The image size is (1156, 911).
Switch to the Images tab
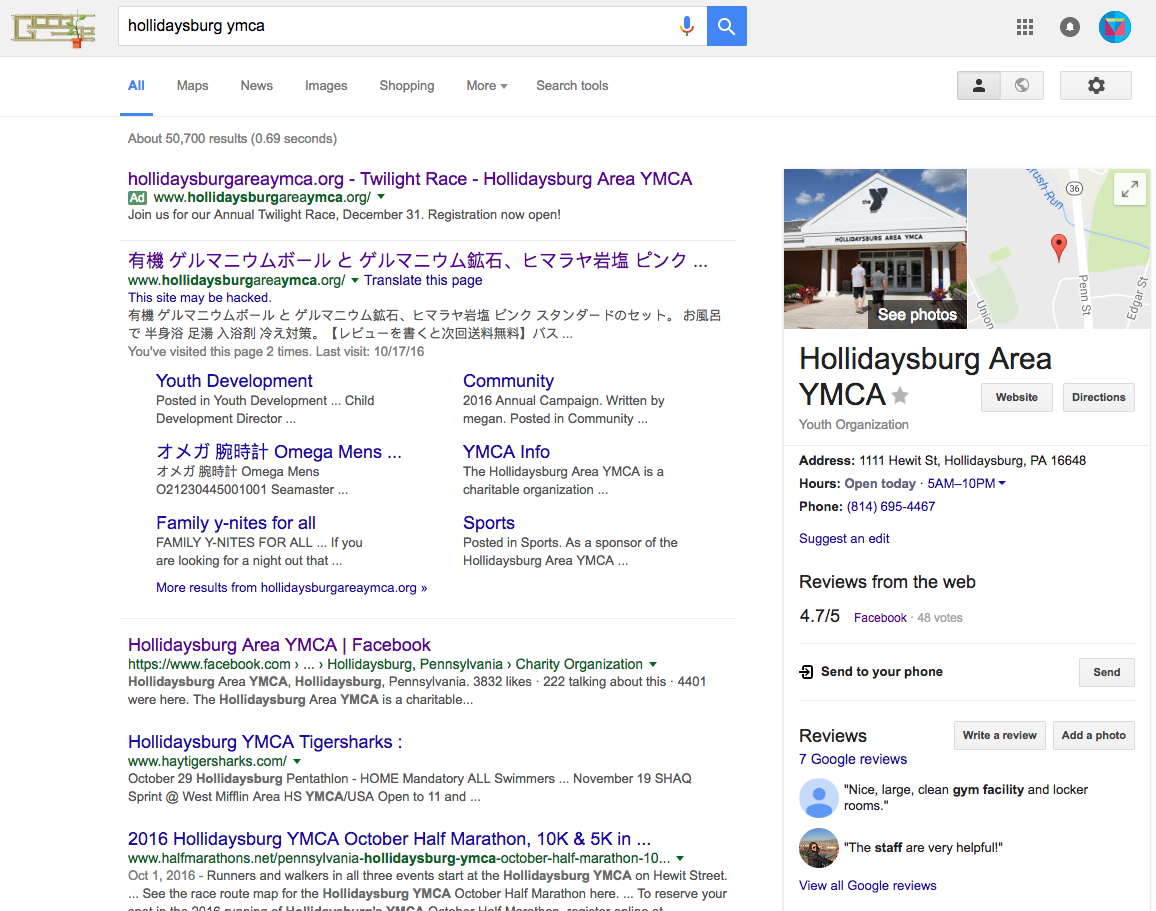click(326, 86)
